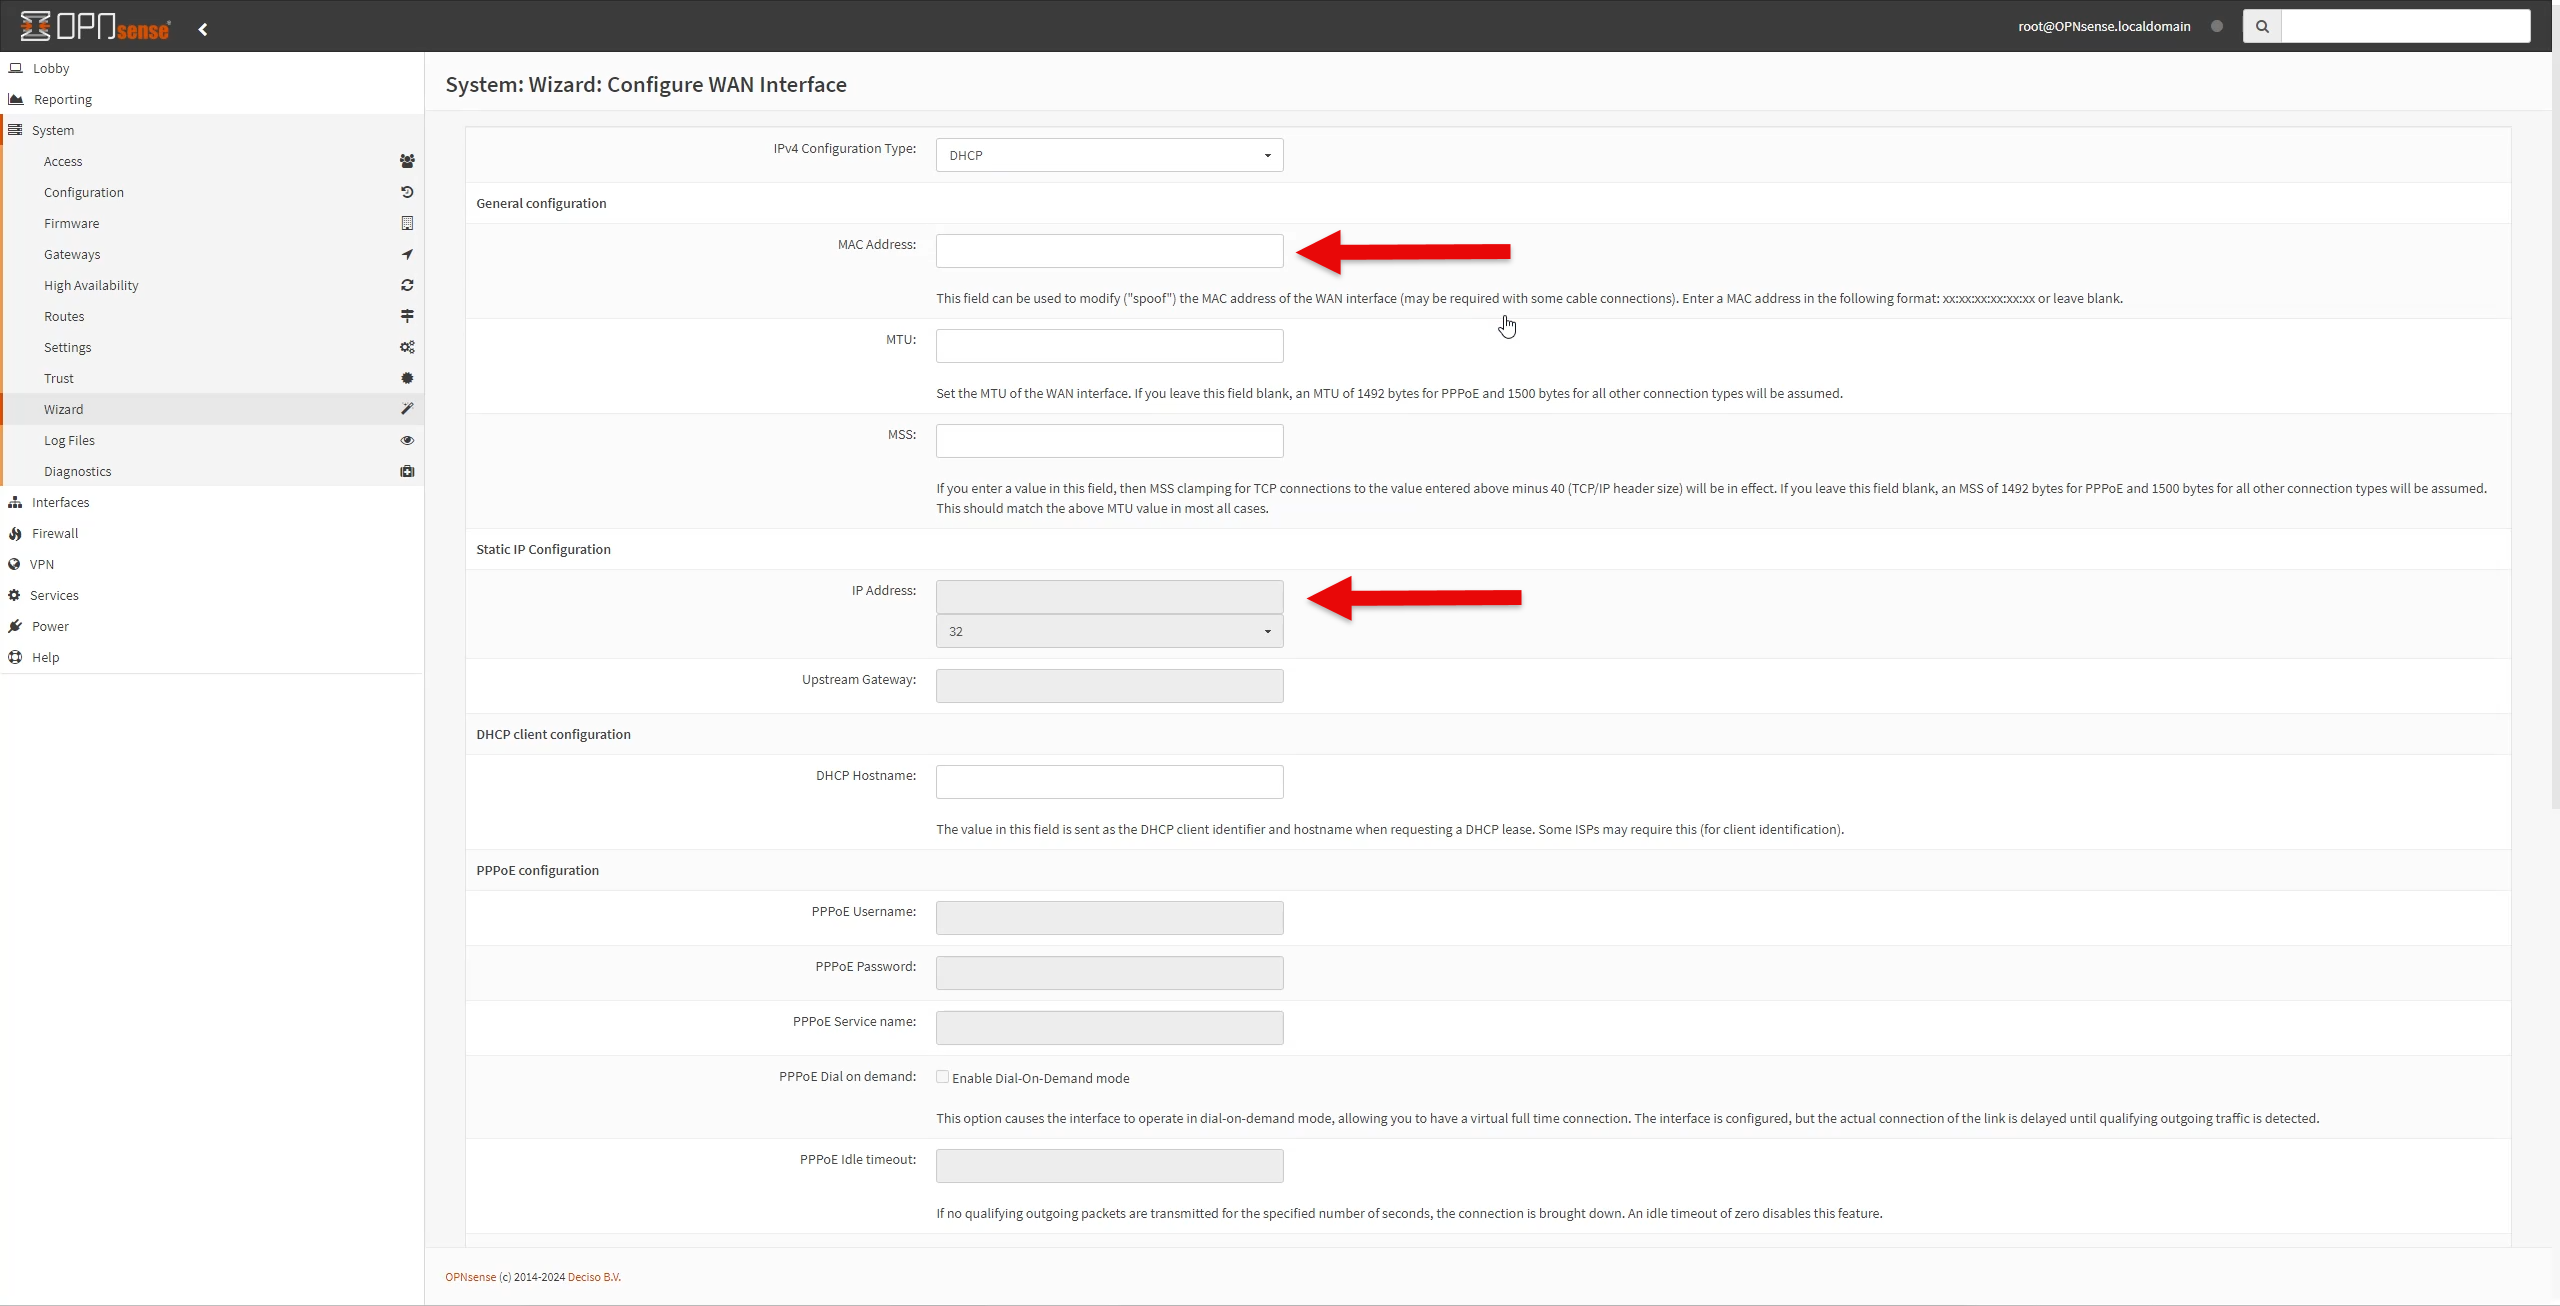Enable Dial-On-Demand mode checkbox
Screen dimensions: 2560x1306
[942, 1077]
